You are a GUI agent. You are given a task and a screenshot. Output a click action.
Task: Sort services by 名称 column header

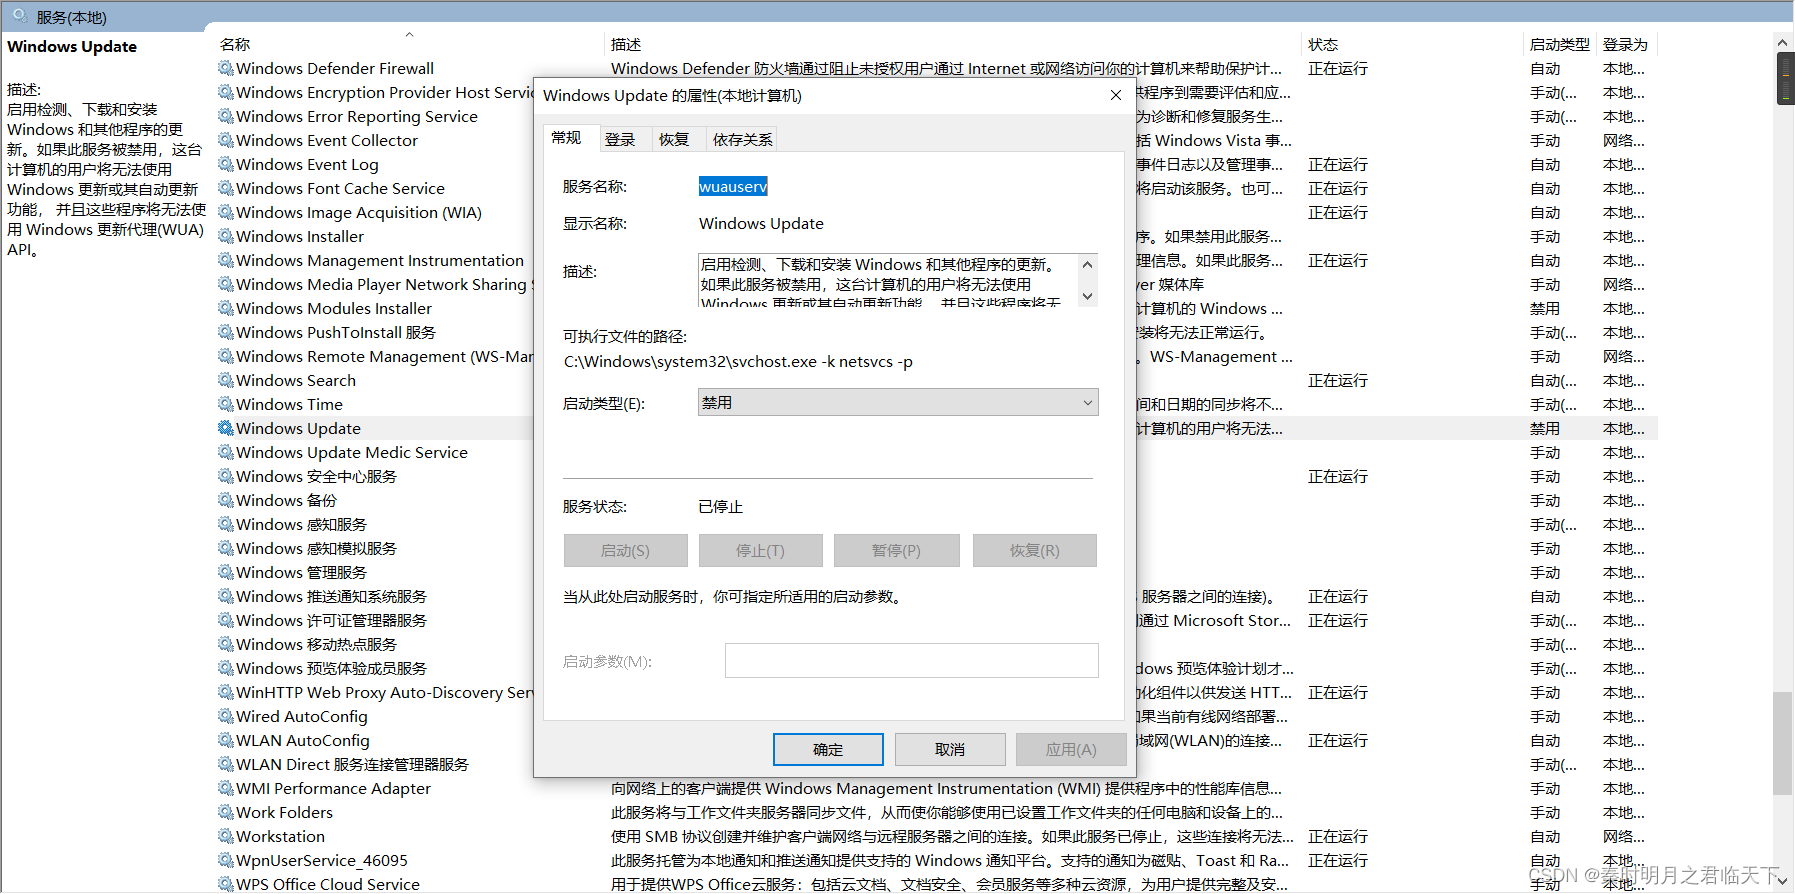coord(409,44)
